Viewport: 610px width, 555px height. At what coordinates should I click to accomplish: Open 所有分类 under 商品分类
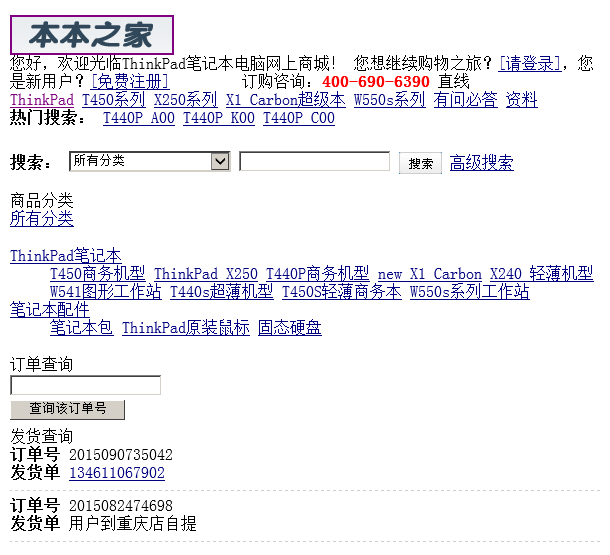(x=42, y=218)
